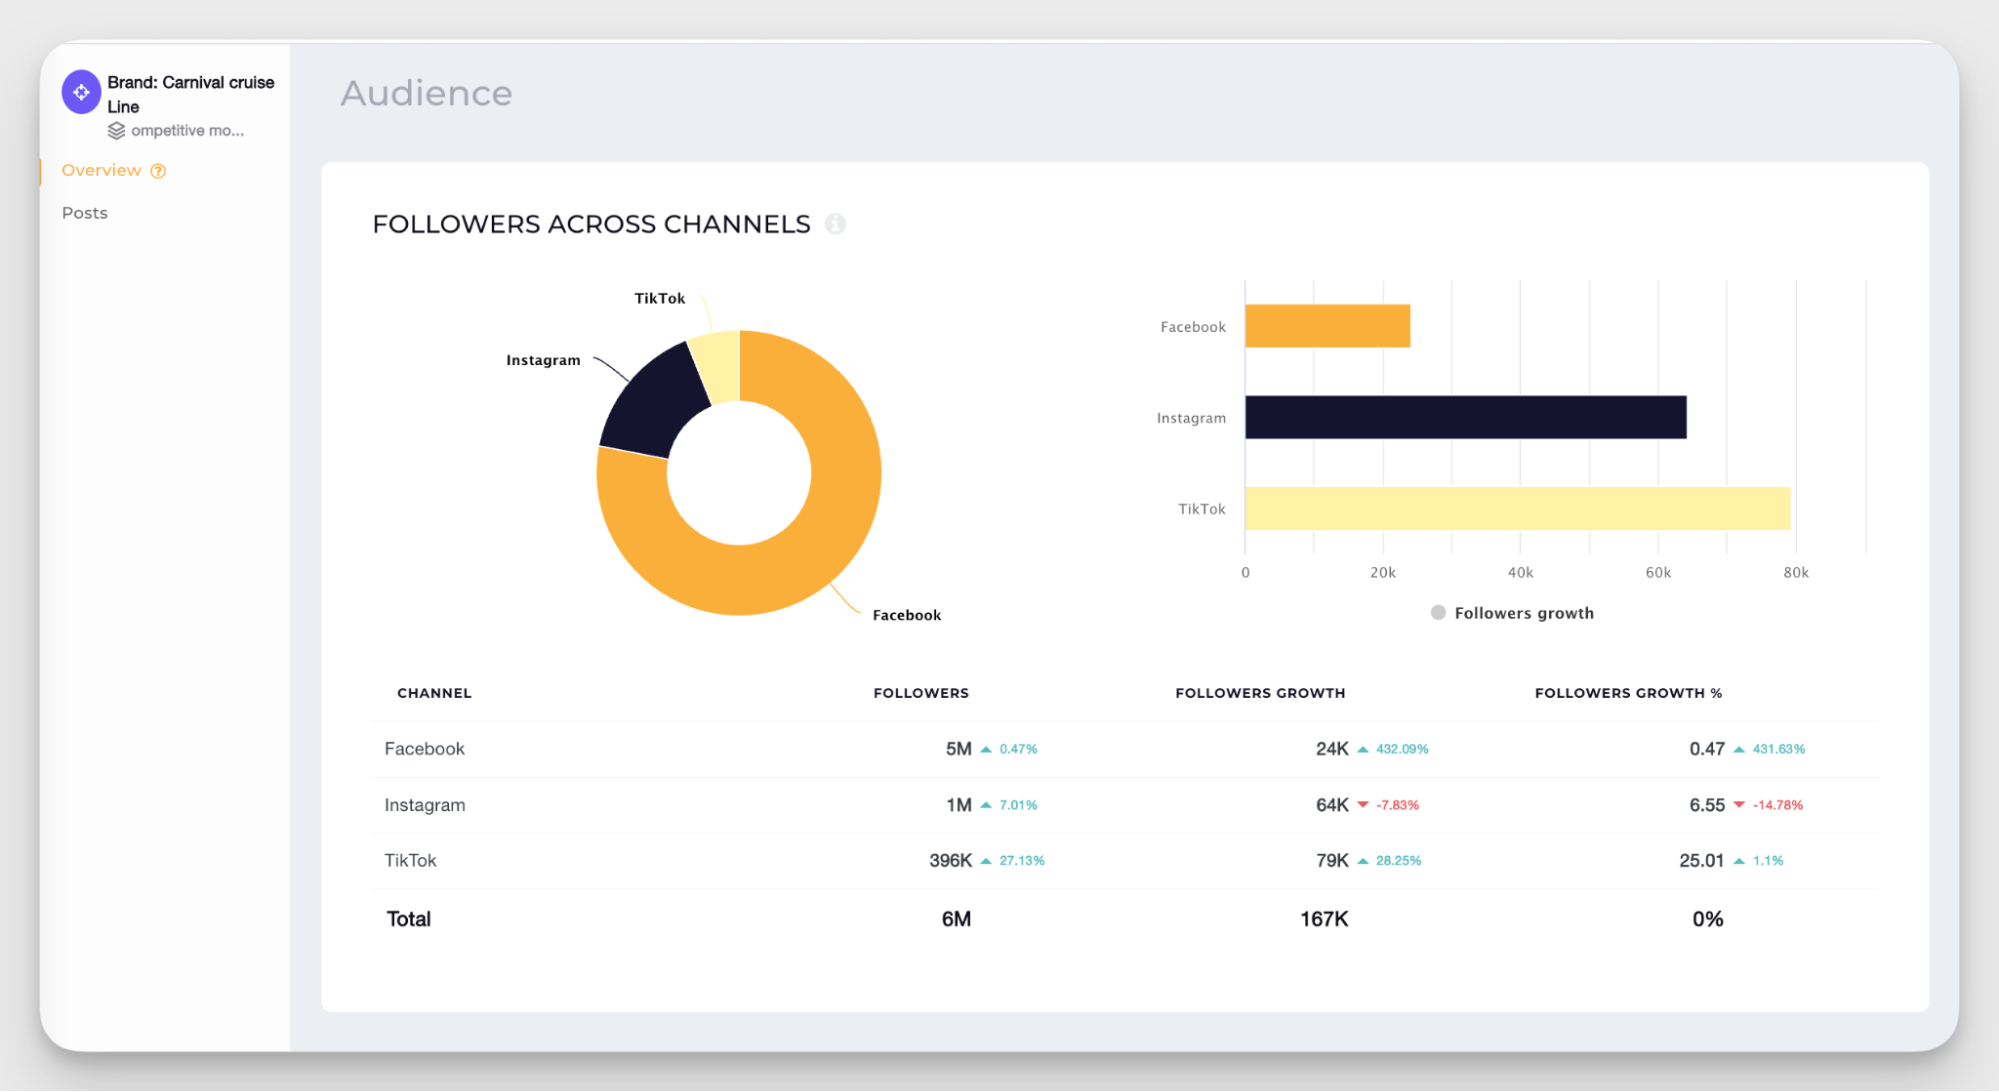Select the Overview menu item
Viewport: 1999px width, 1092px height.
tap(102, 170)
